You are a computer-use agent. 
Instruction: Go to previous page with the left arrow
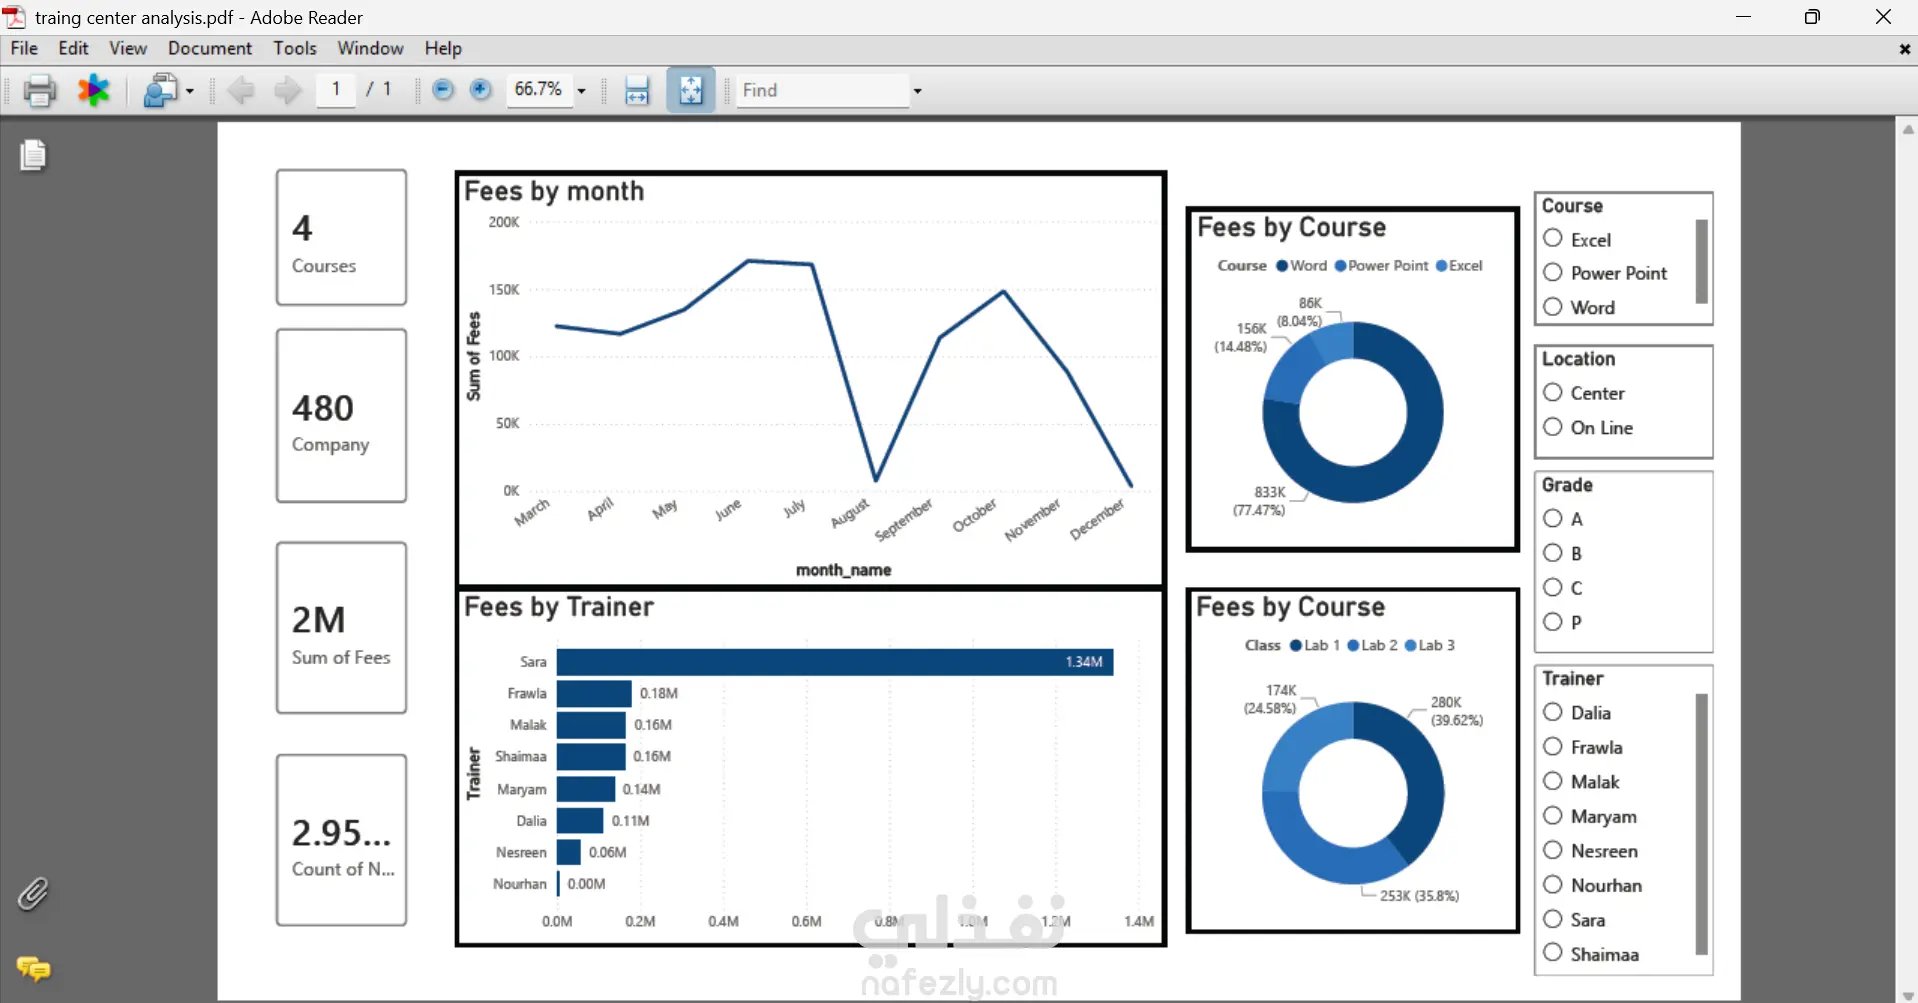tap(241, 91)
